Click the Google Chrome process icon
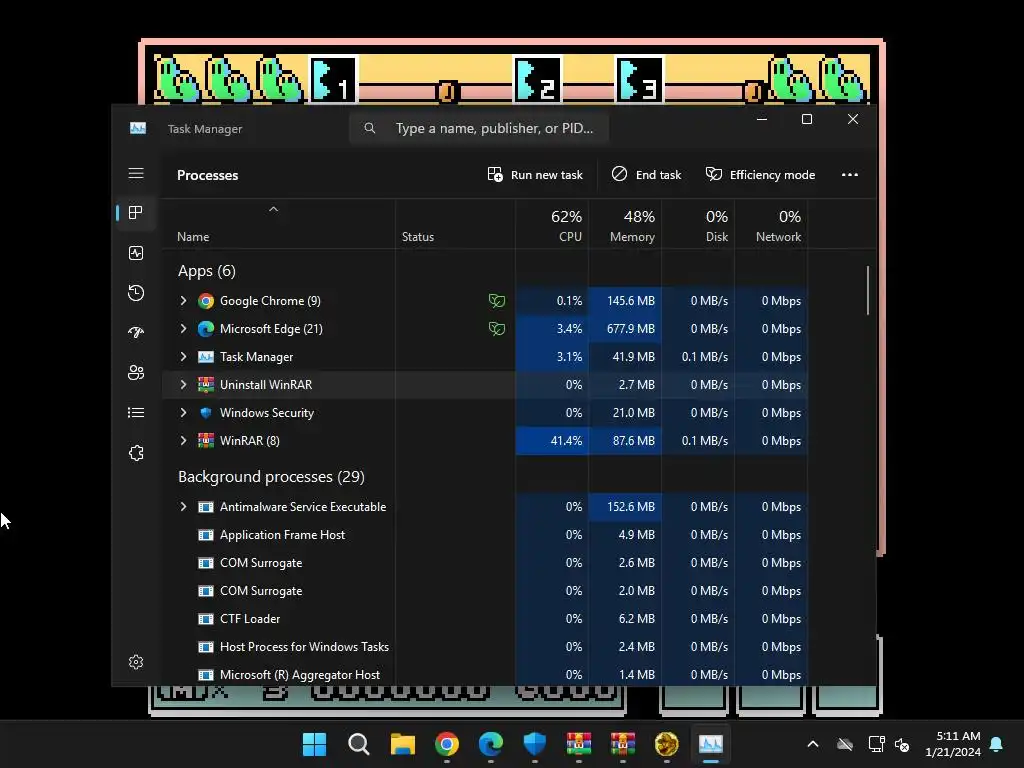Image resolution: width=1024 pixels, height=768 pixels. pyautogui.click(x=206, y=300)
